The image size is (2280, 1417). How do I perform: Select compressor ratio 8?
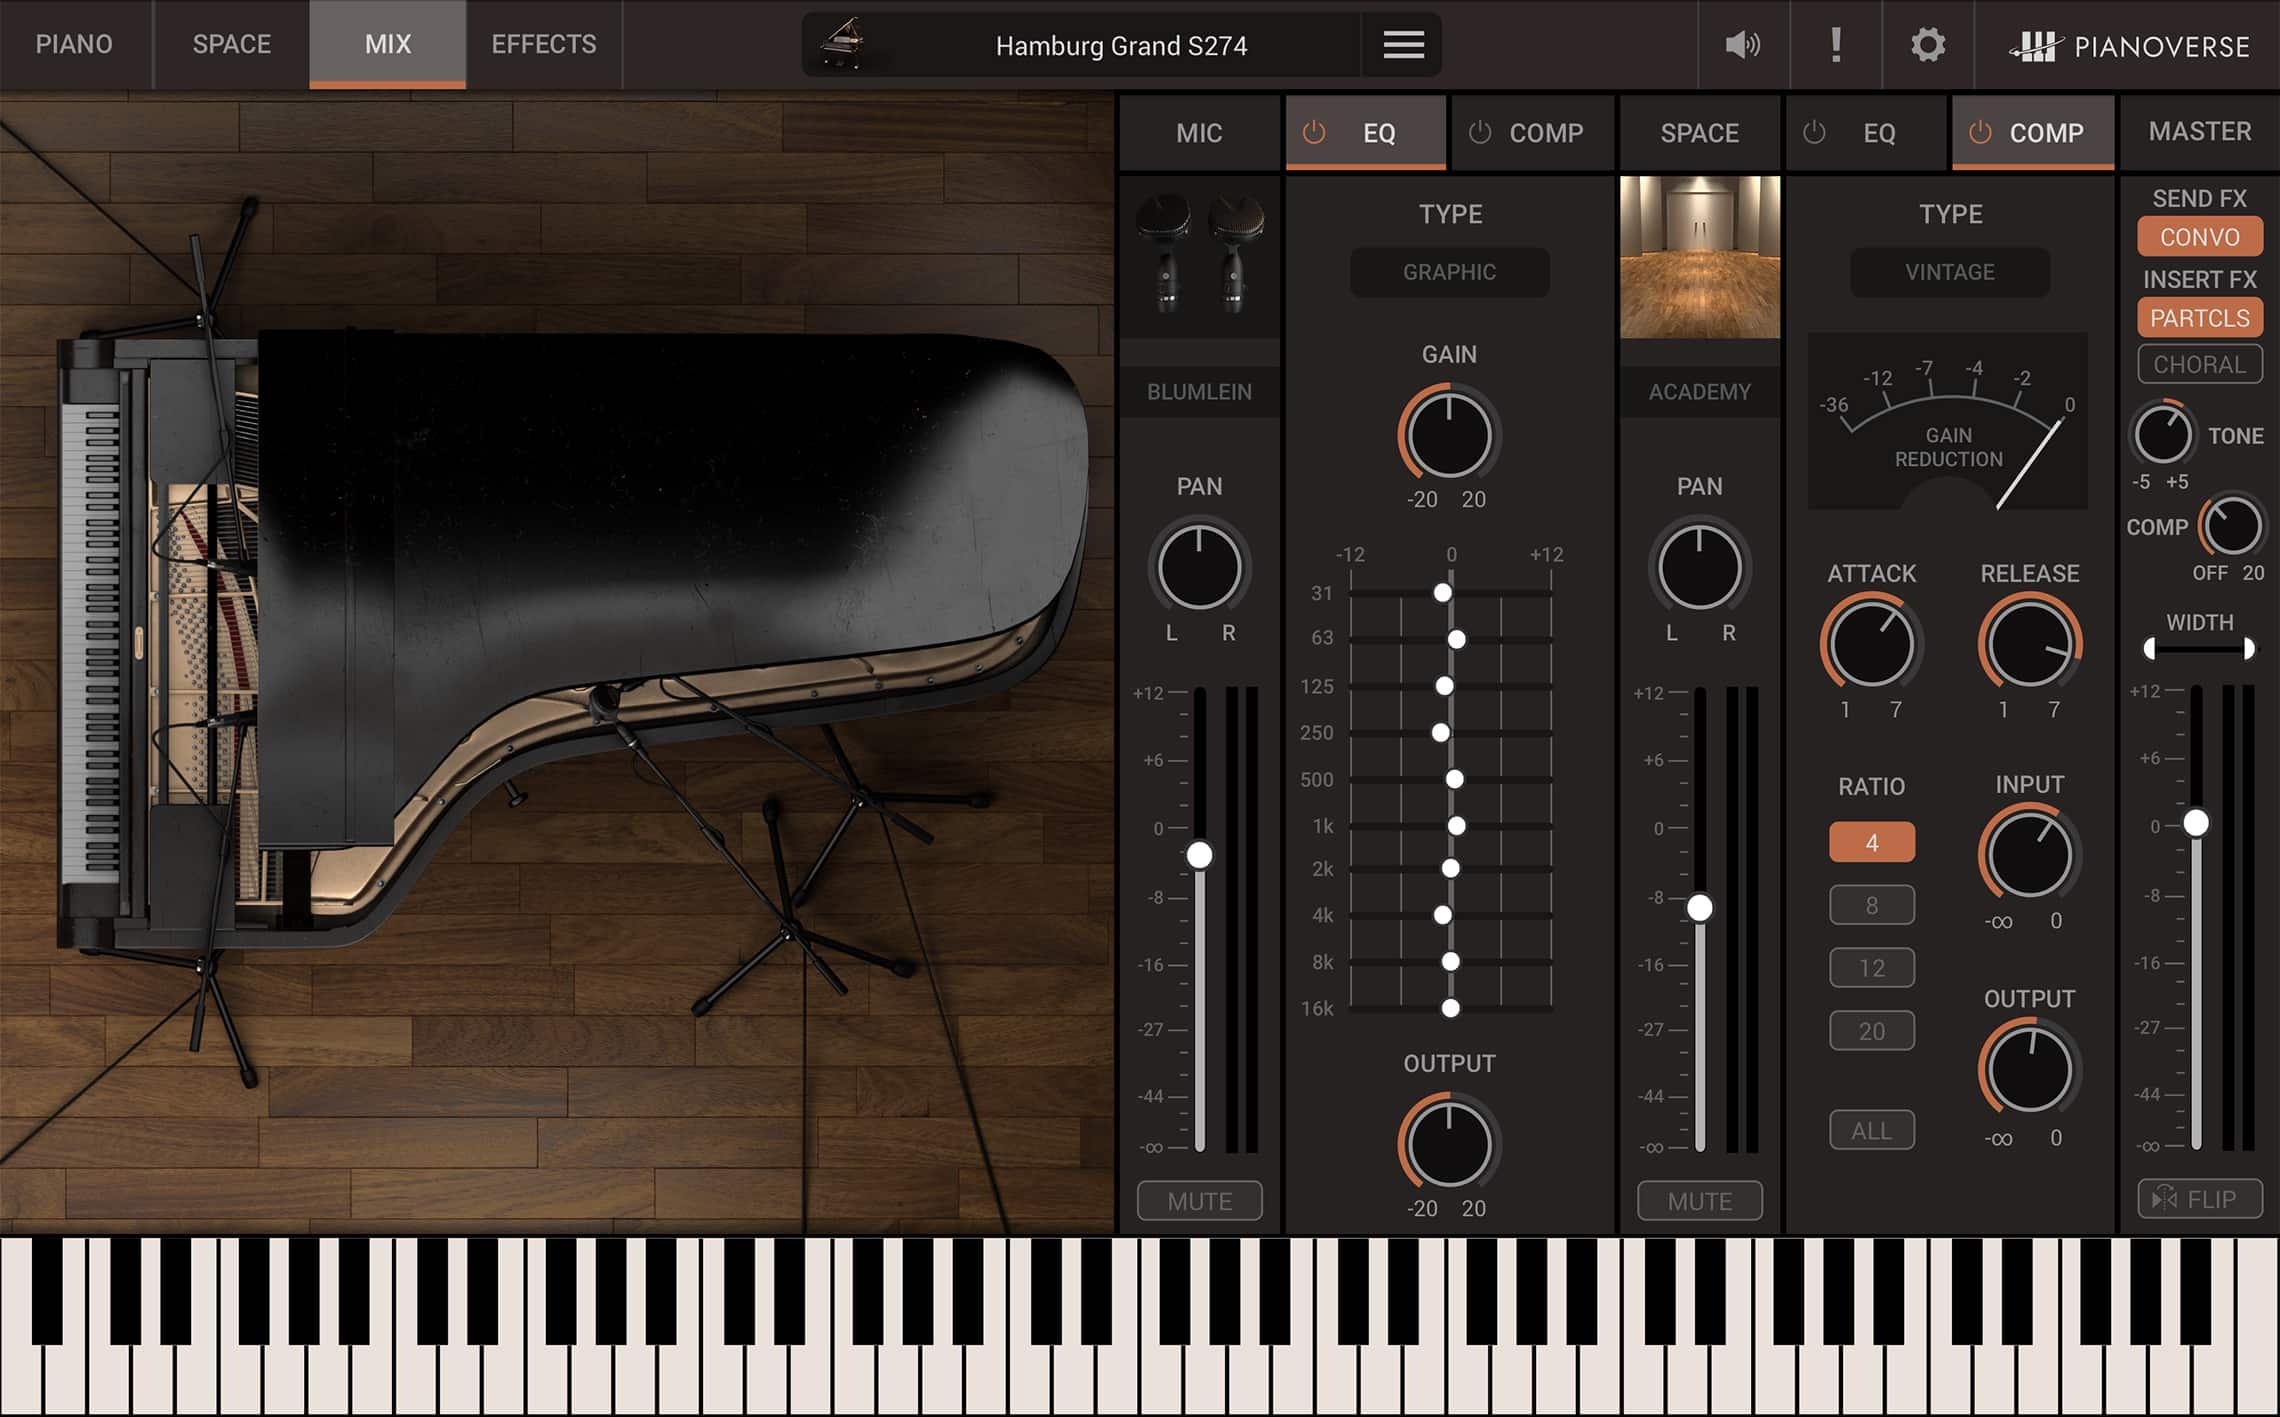coord(1871,904)
